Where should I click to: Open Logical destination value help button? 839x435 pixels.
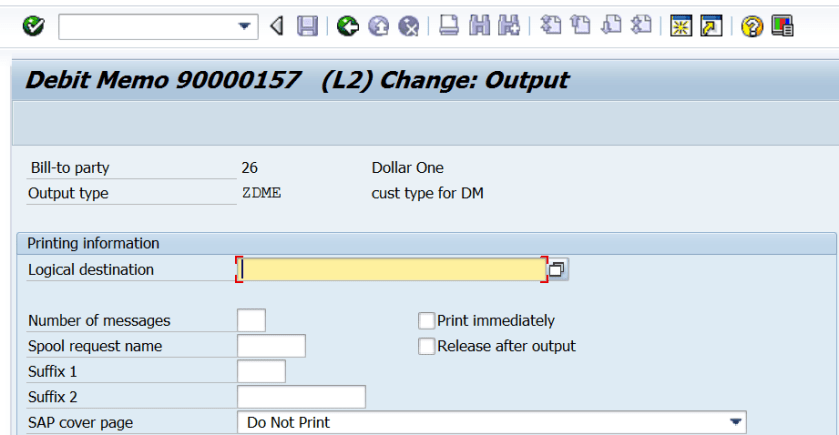(557, 269)
